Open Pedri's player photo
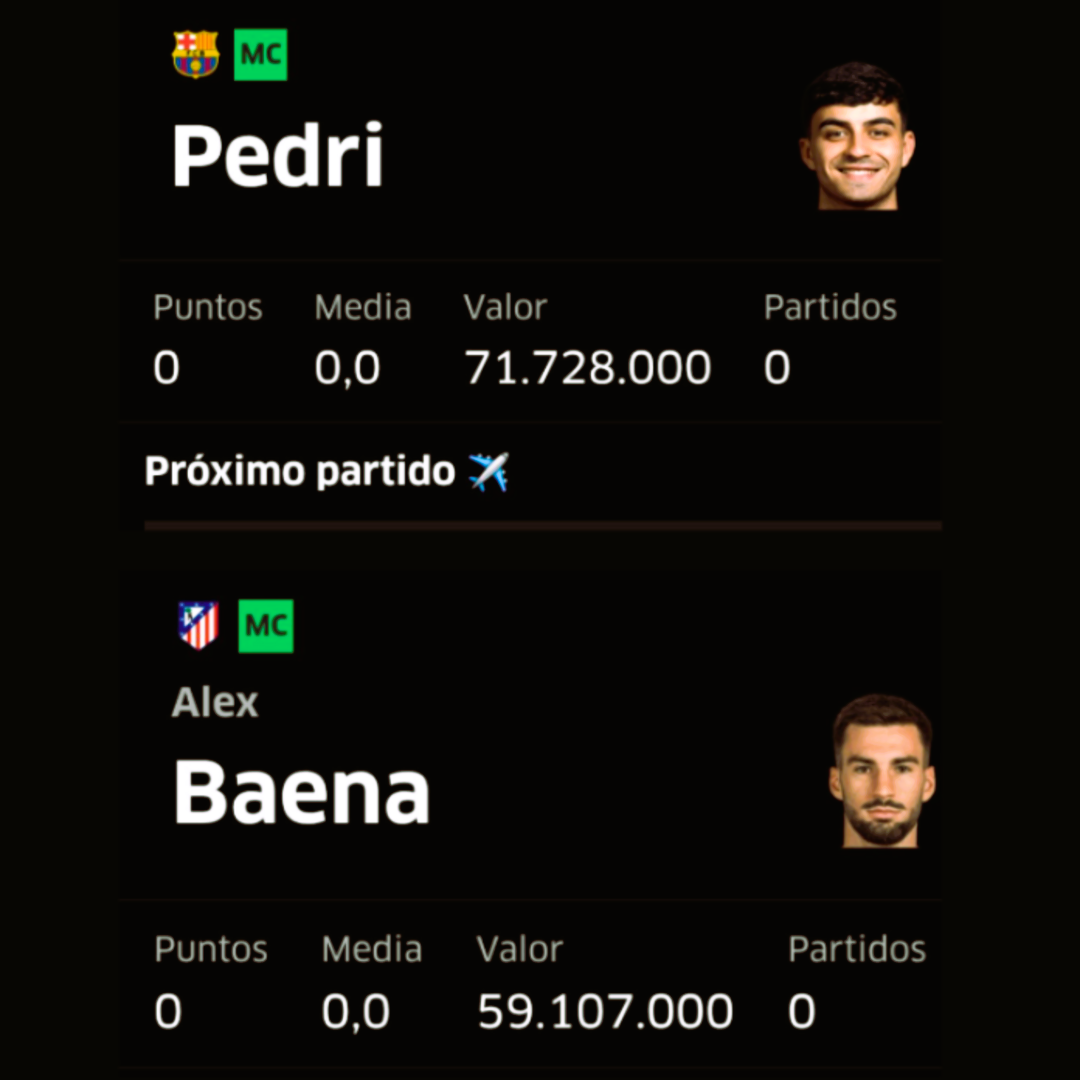 pyautogui.click(x=857, y=138)
